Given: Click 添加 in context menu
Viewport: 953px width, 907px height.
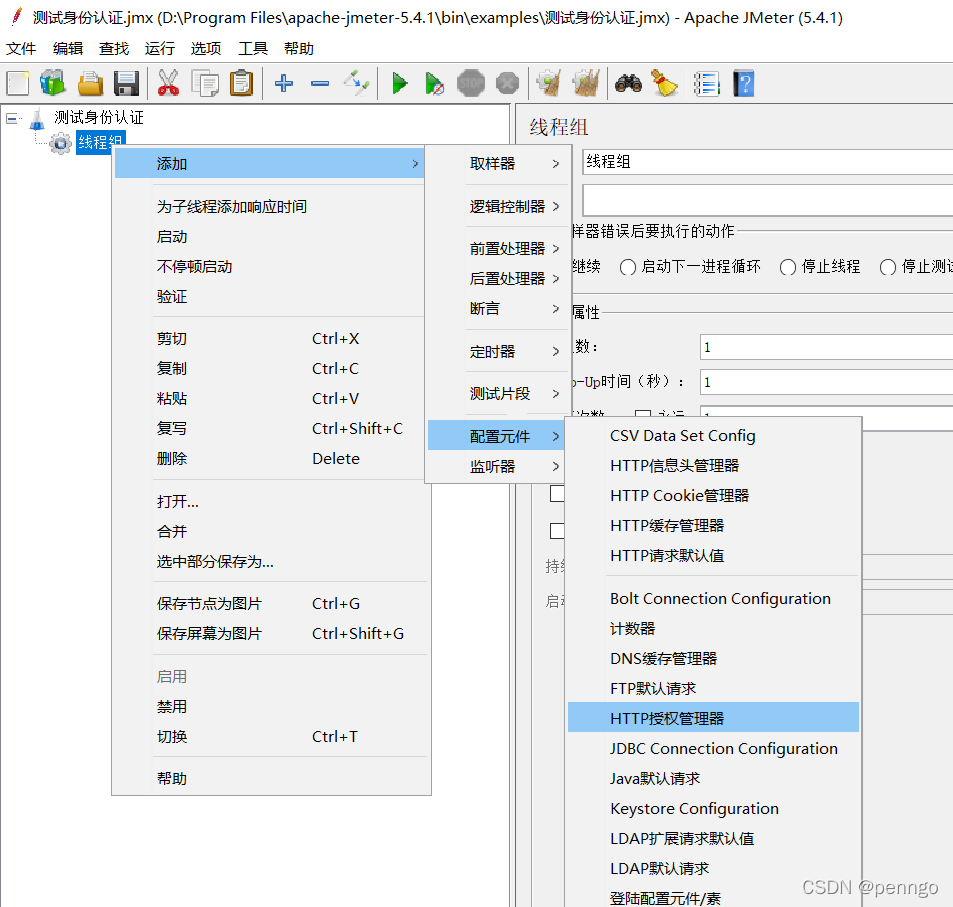Looking at the screenshot, I should tap(269, 164).
